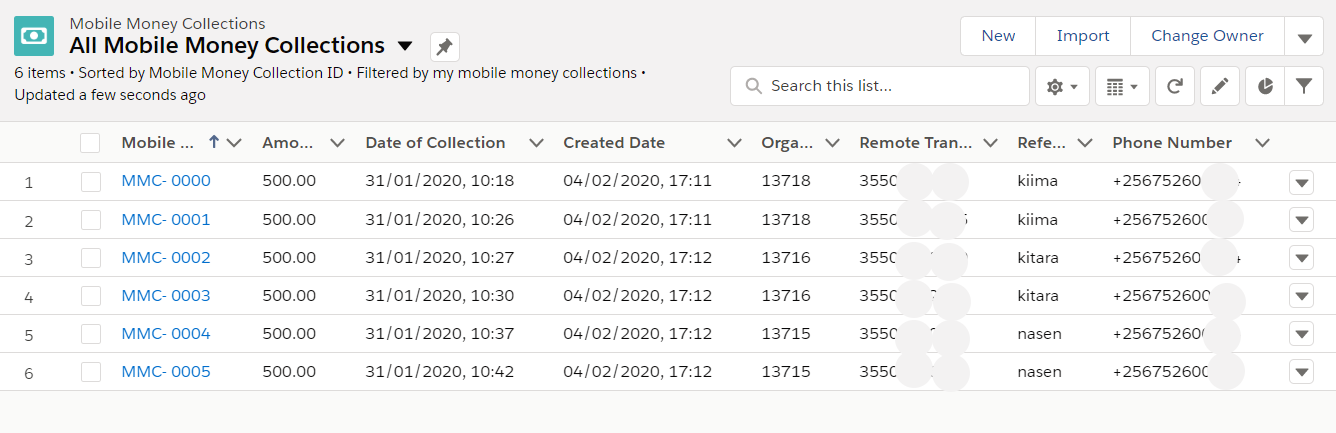Open Date of Collection column menu

coord(536,143)
